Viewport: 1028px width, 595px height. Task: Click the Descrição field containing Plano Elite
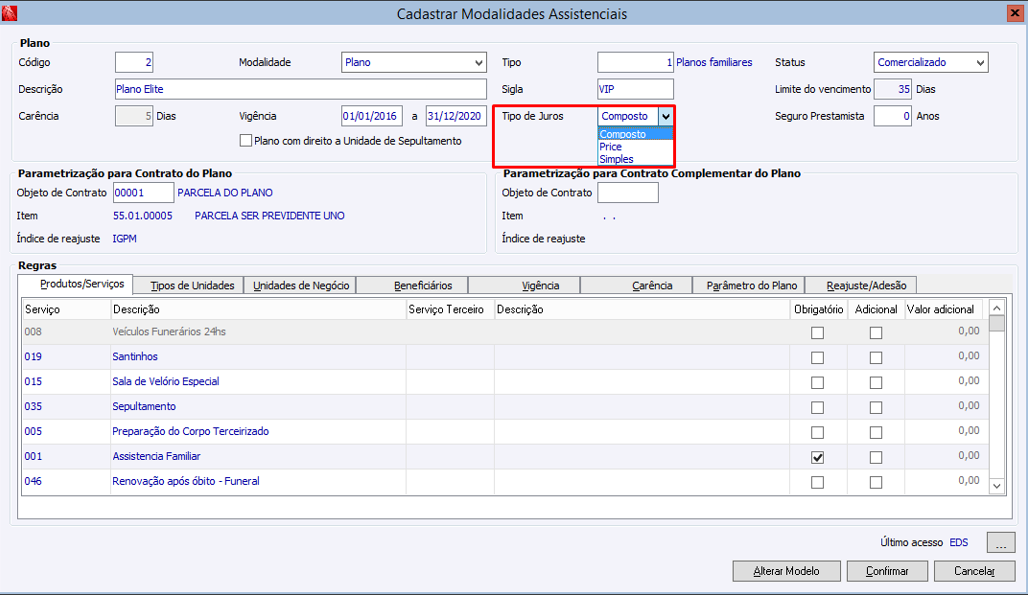tap(300, 89)
